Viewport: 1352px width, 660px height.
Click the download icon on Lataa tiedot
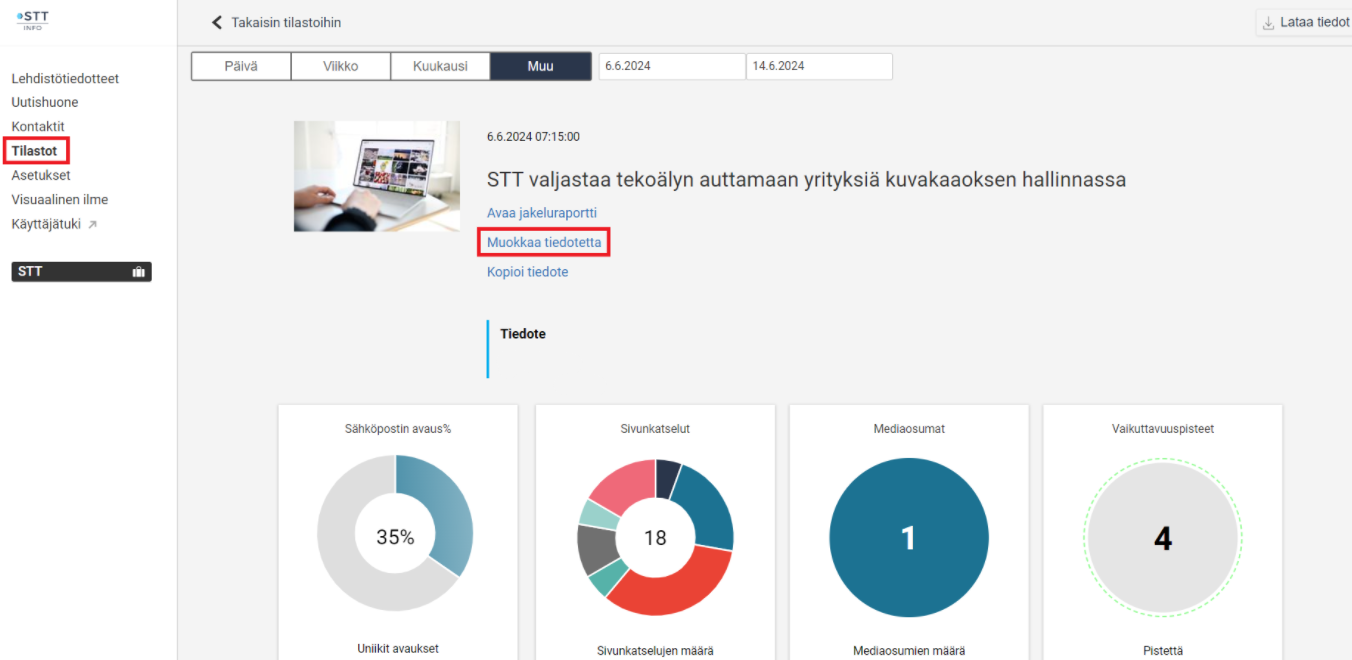[1268, 23]
